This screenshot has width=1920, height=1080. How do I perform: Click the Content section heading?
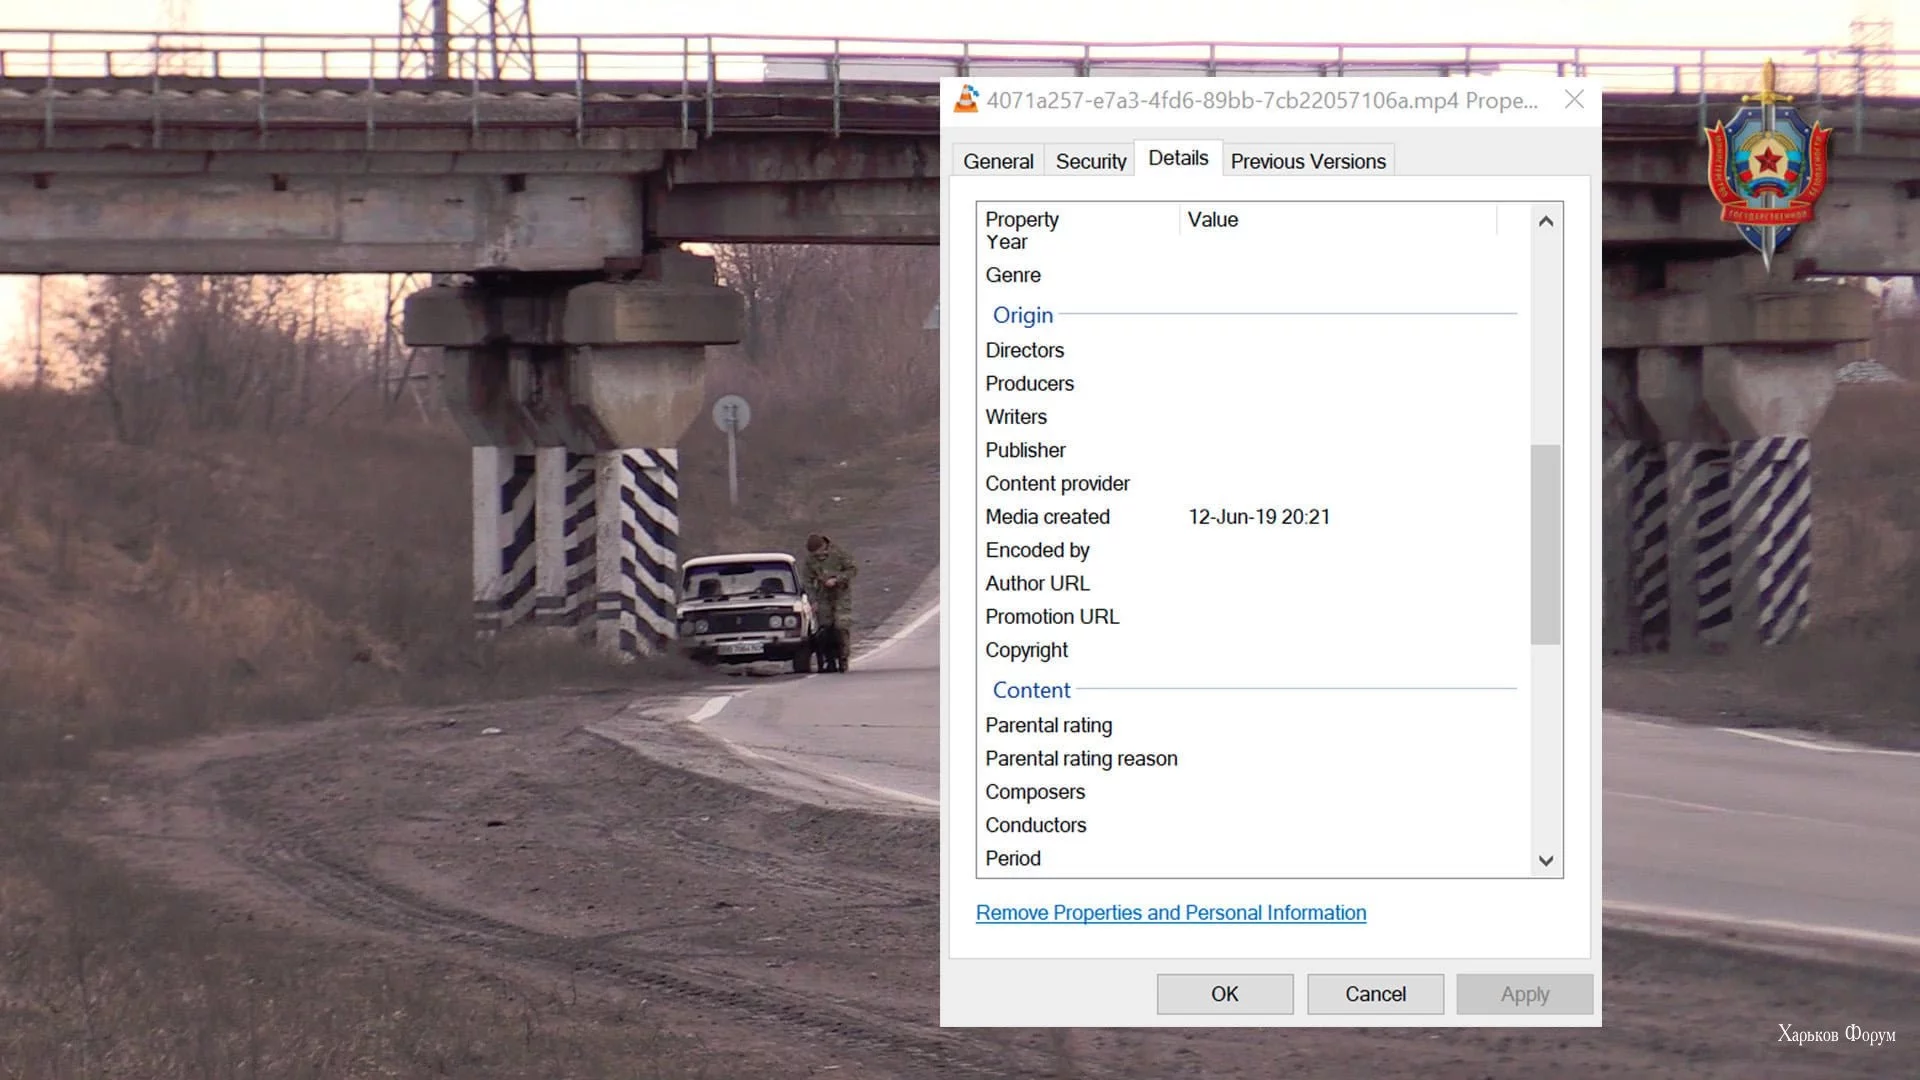point(1031,690)
